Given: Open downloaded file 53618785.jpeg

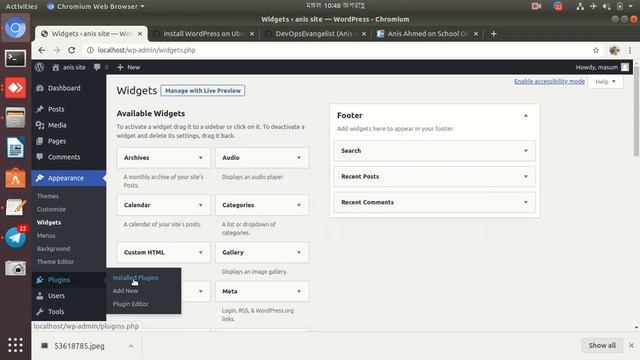Looking at the screenshot, I should pyautogui.click(x=79, y=346).
